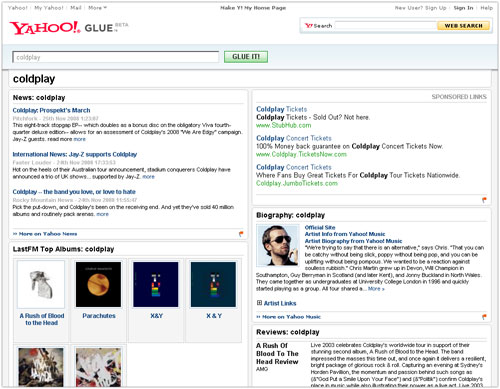Open 'the band you love, or love to hate' headline
The image size is (500, 389).
pyautogui.click(x=74, y=192)
